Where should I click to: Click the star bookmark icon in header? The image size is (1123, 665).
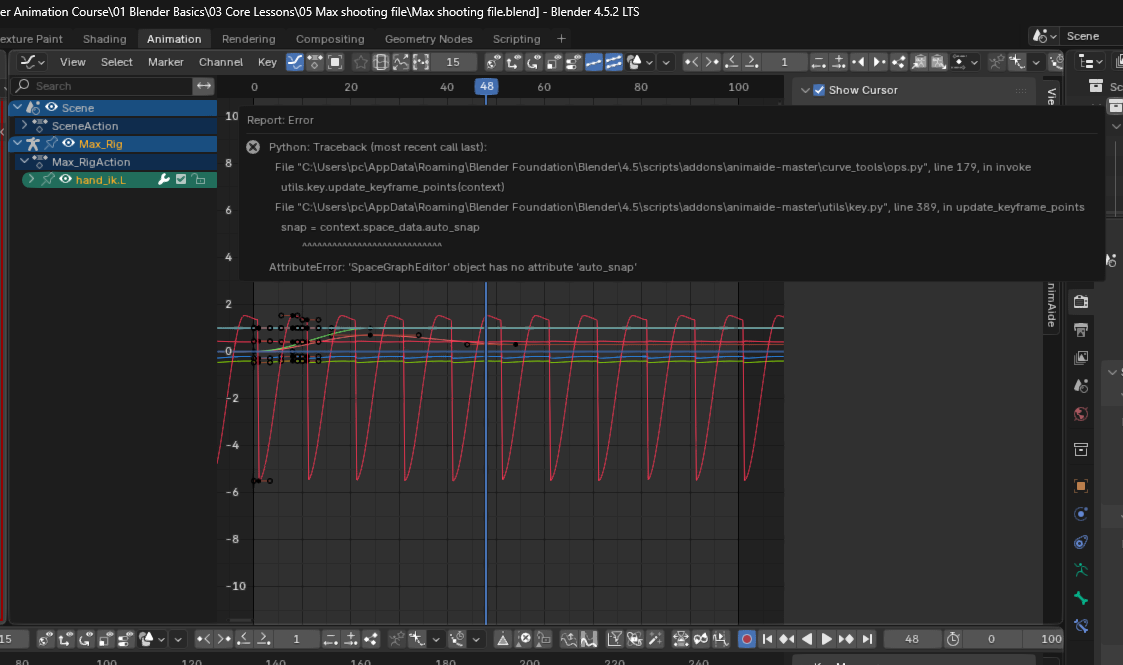361,62
